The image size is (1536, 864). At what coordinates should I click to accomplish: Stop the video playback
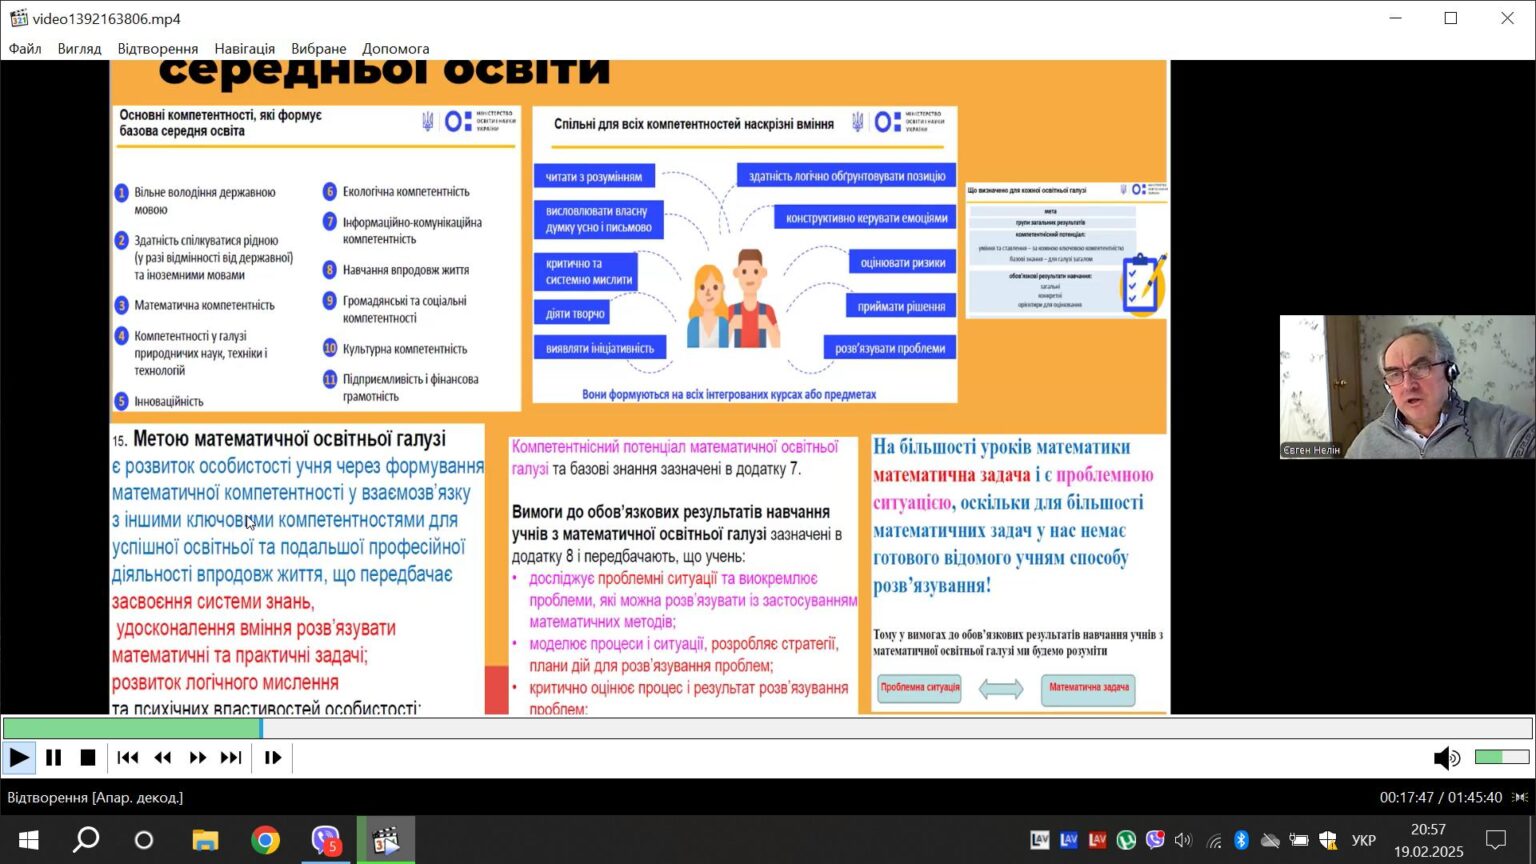(88, 758)
